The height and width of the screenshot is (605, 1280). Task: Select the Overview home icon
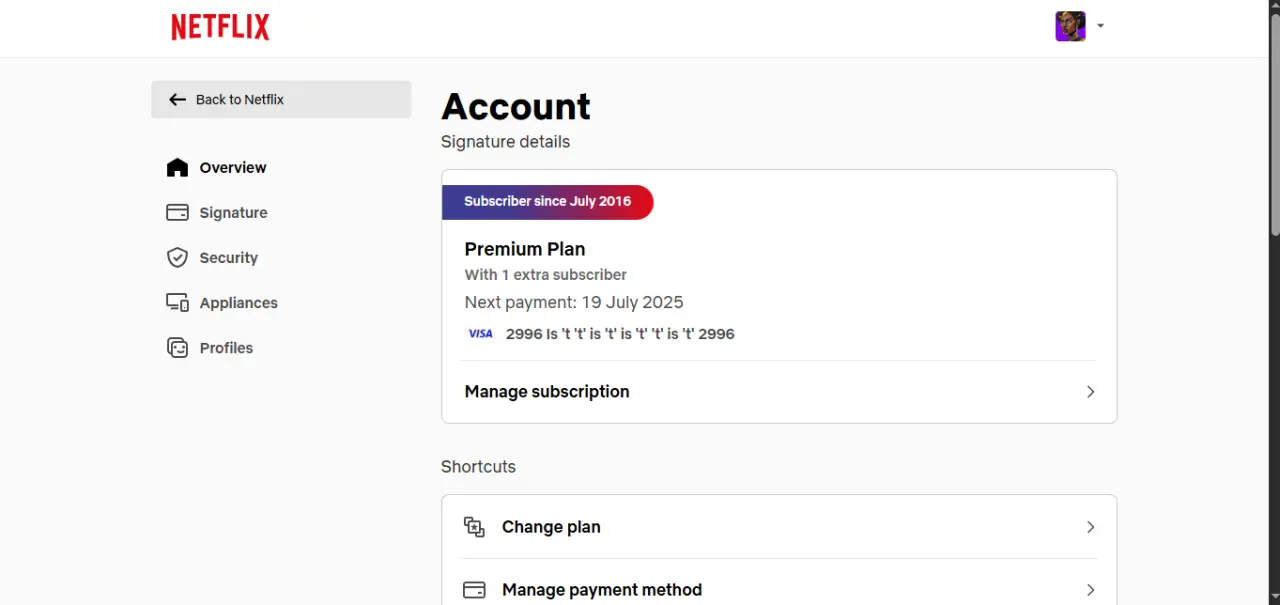[x=177, y=167]
